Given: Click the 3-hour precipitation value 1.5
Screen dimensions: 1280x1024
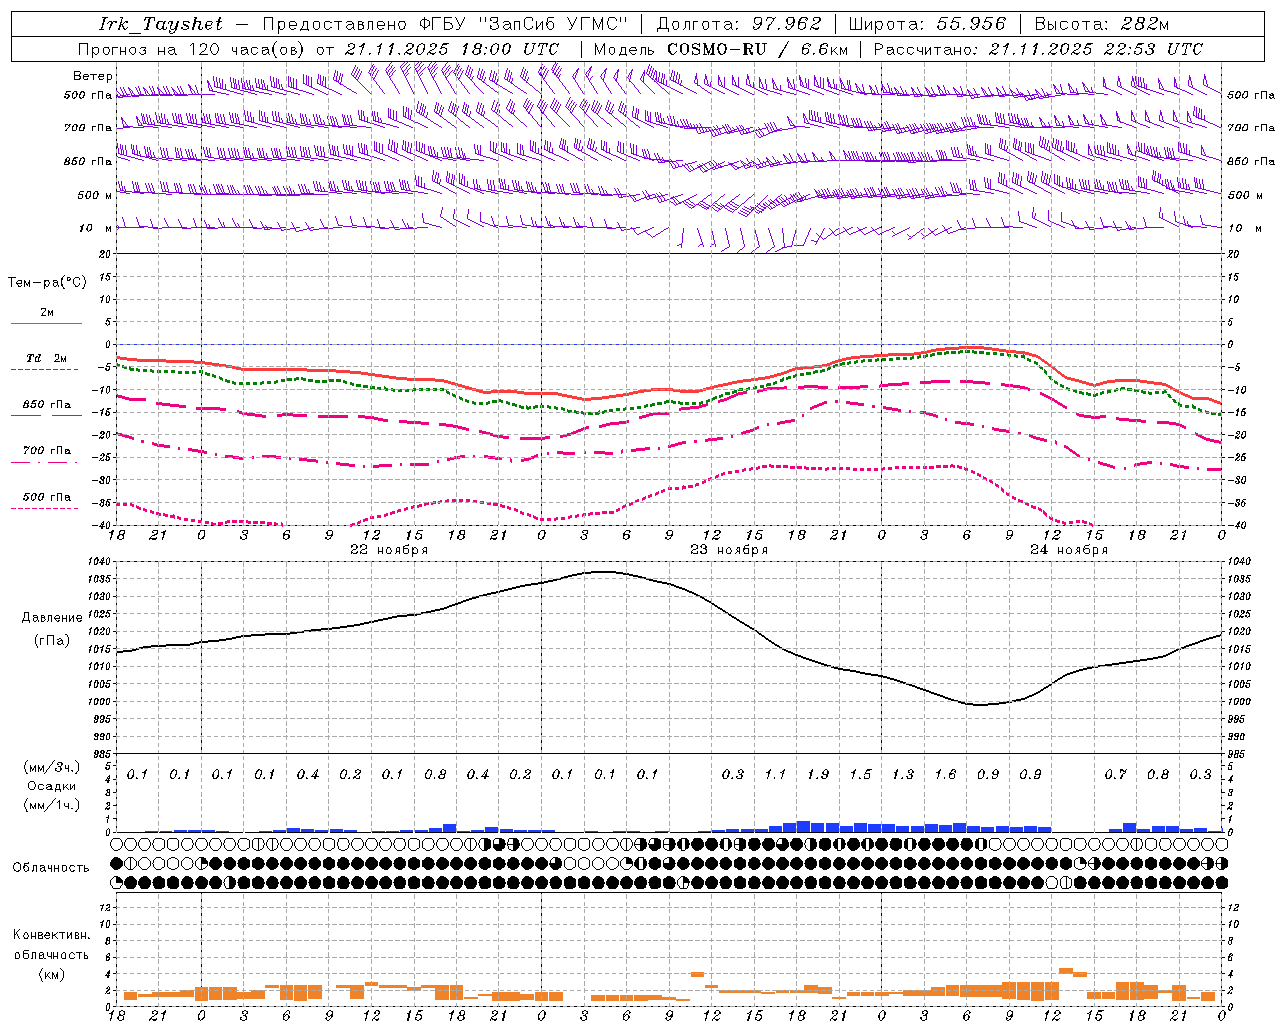Looking at the screenshot, I should [x=860, y=775].
